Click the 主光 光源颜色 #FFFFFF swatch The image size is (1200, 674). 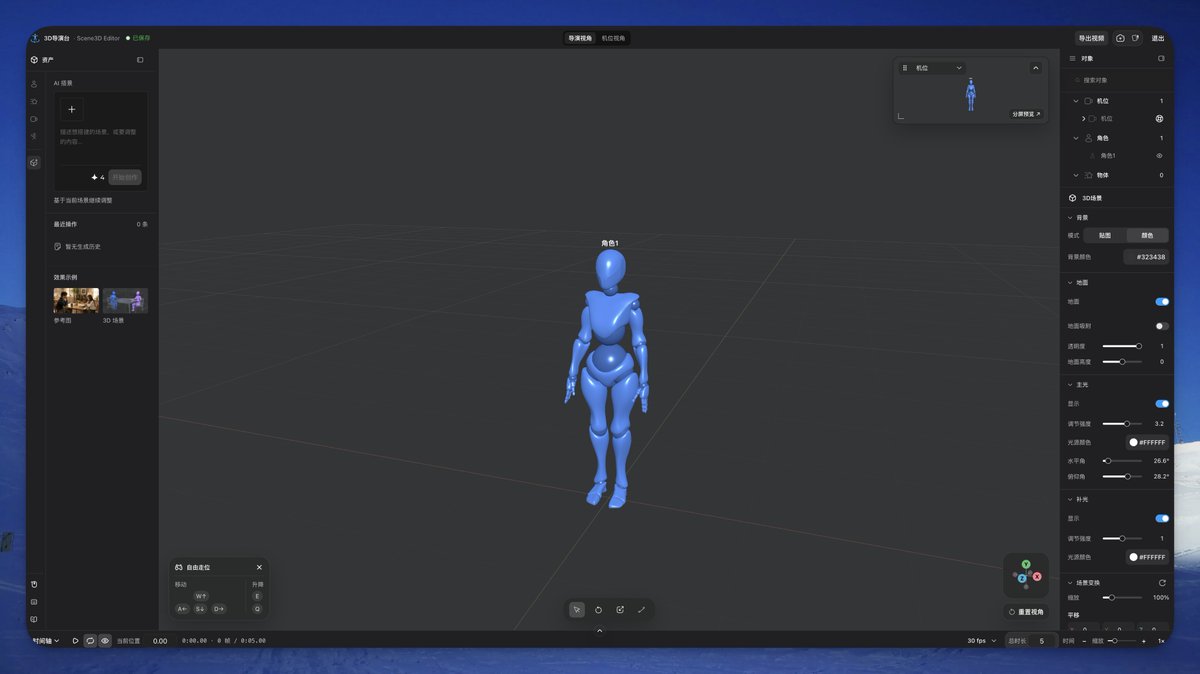pos(1147,442)
